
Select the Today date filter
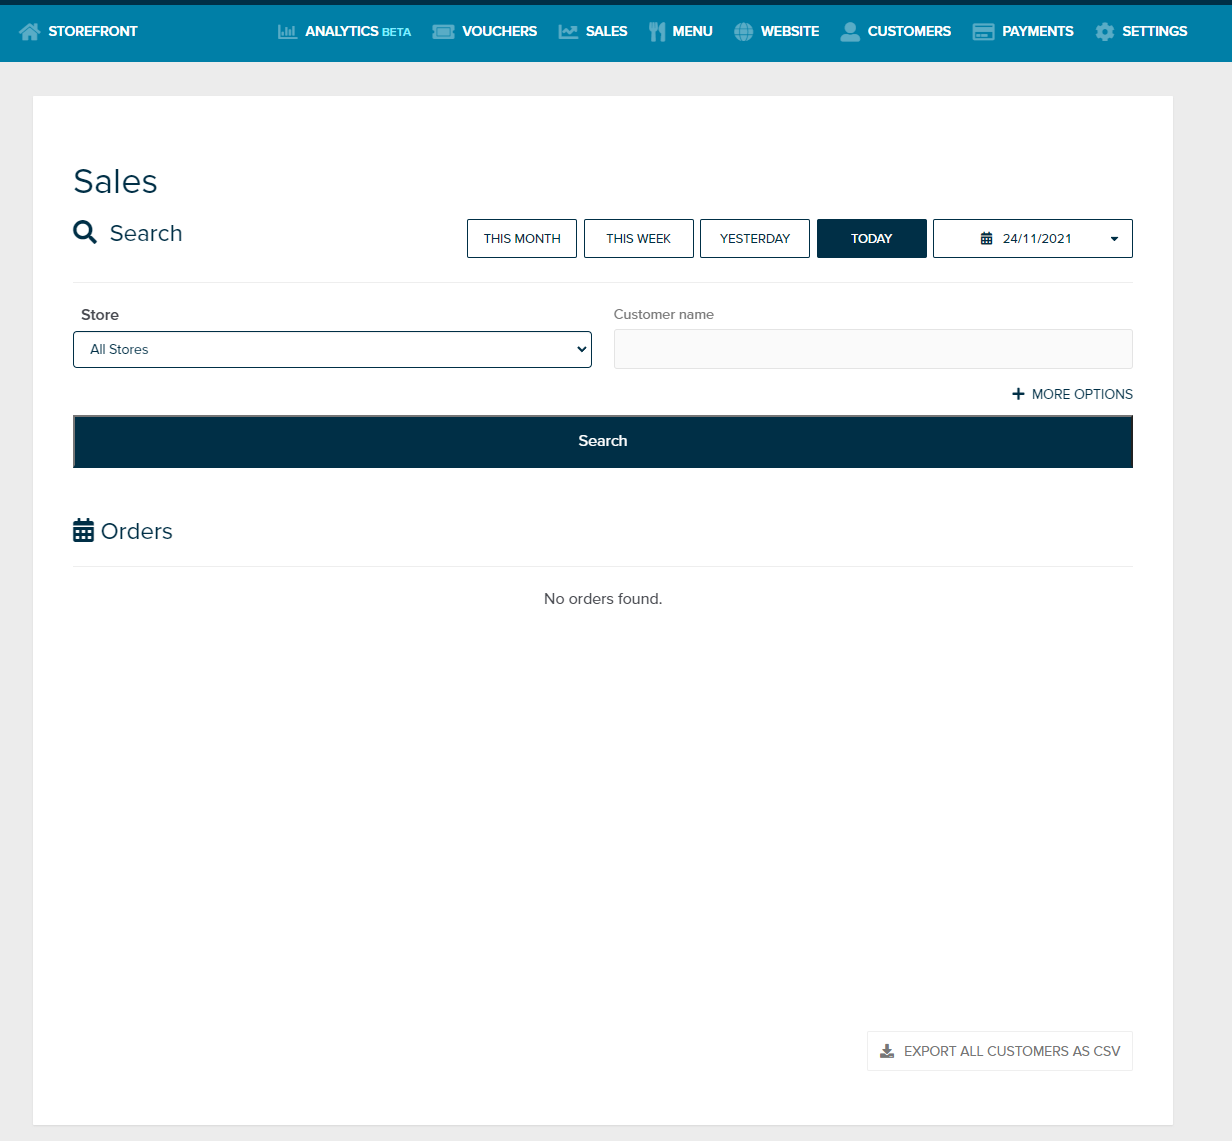871,239
